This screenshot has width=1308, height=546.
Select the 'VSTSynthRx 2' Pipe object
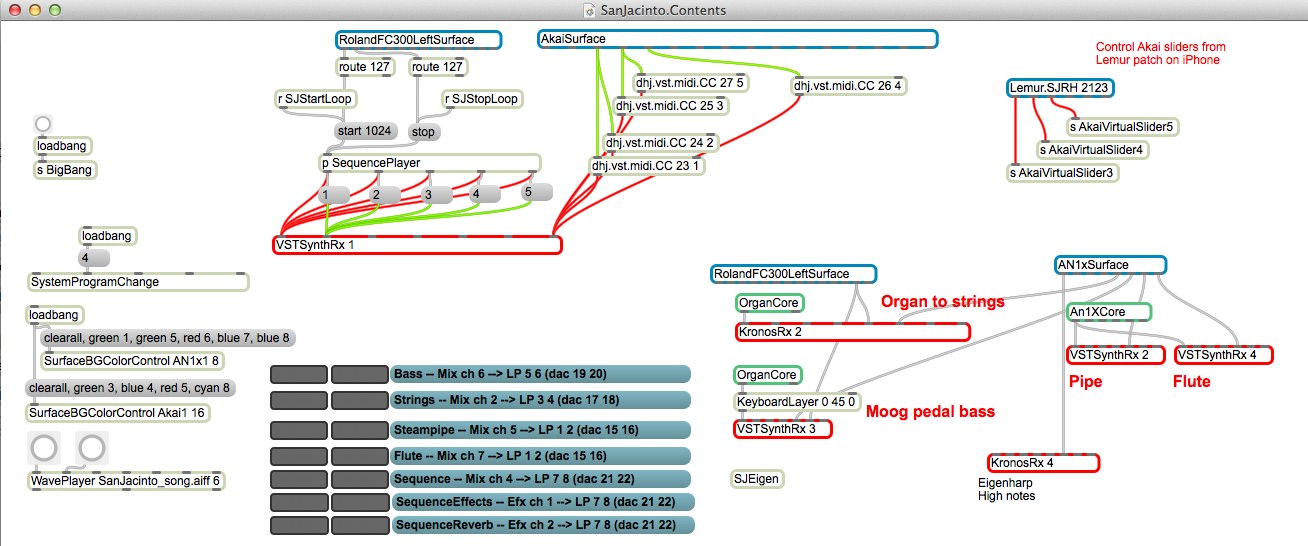tap(1116, 354)
